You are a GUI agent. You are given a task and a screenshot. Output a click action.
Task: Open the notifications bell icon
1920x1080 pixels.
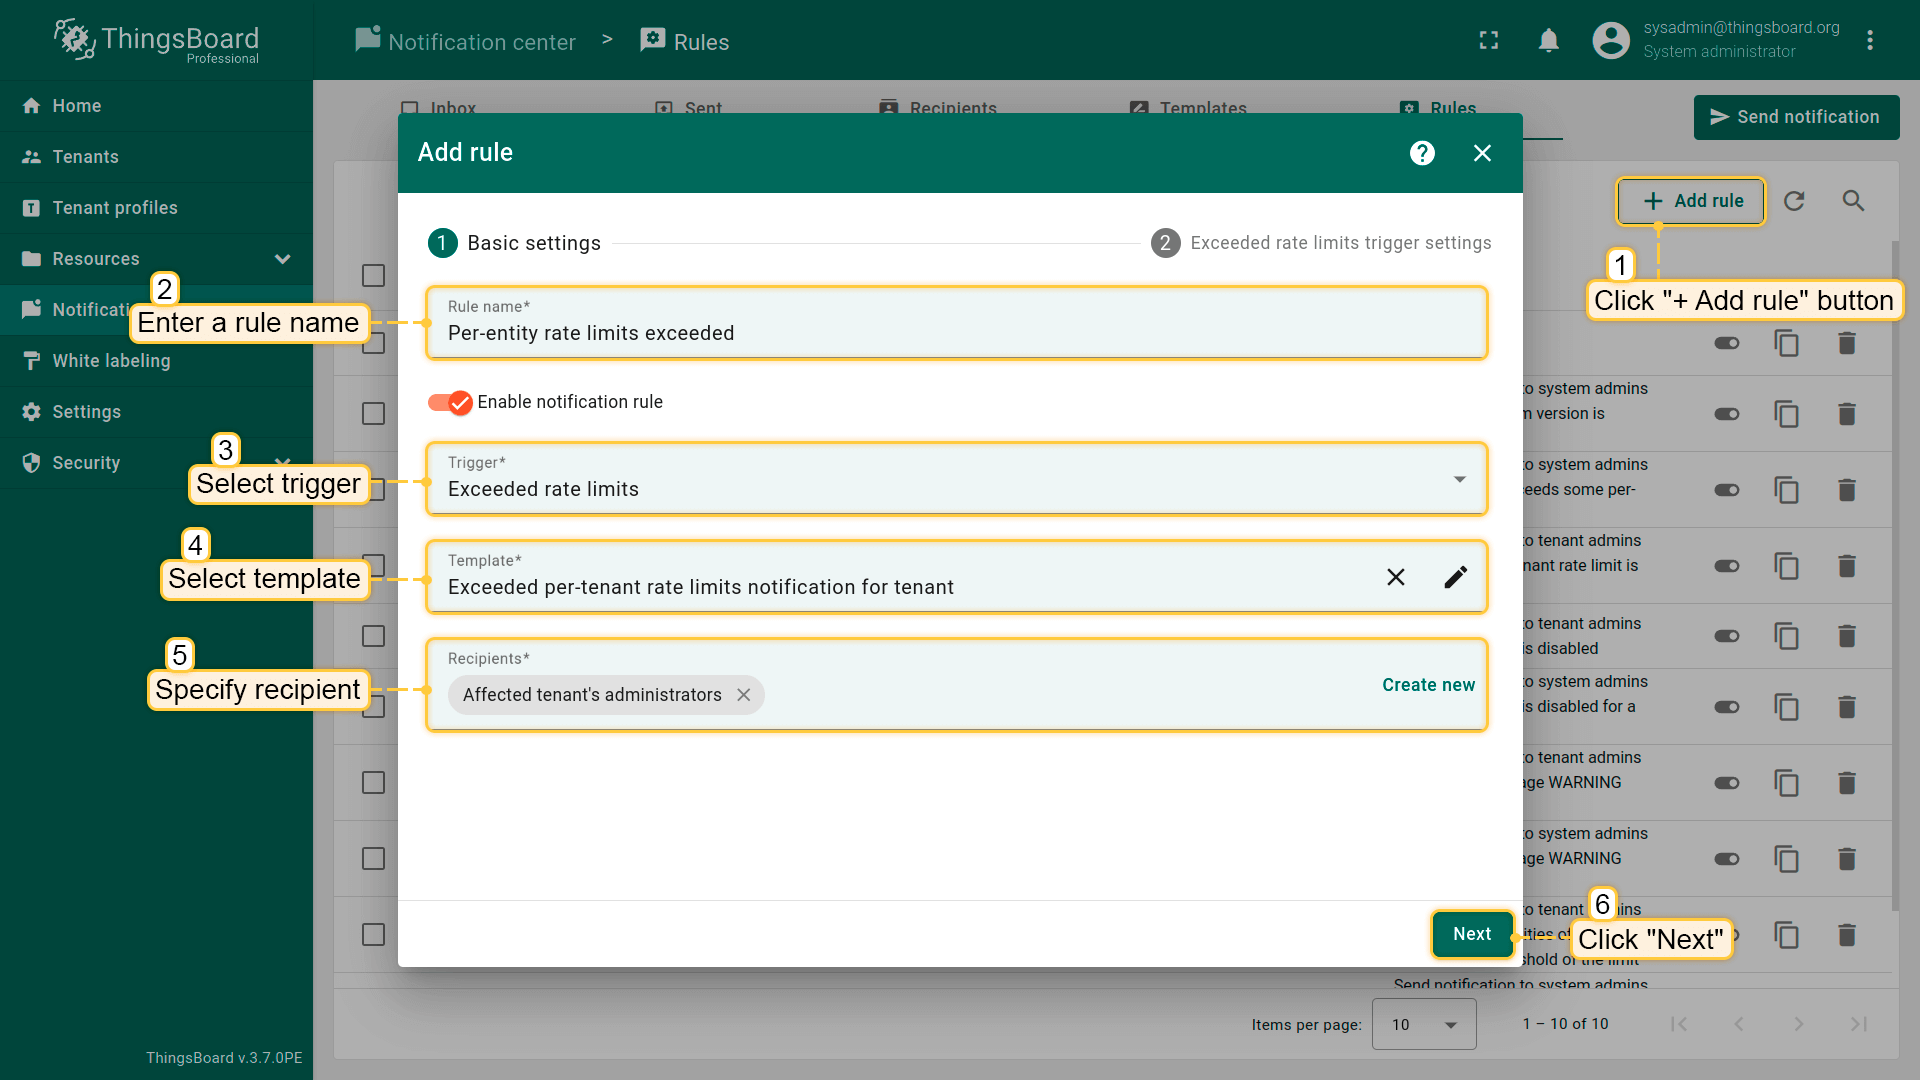1548,40
